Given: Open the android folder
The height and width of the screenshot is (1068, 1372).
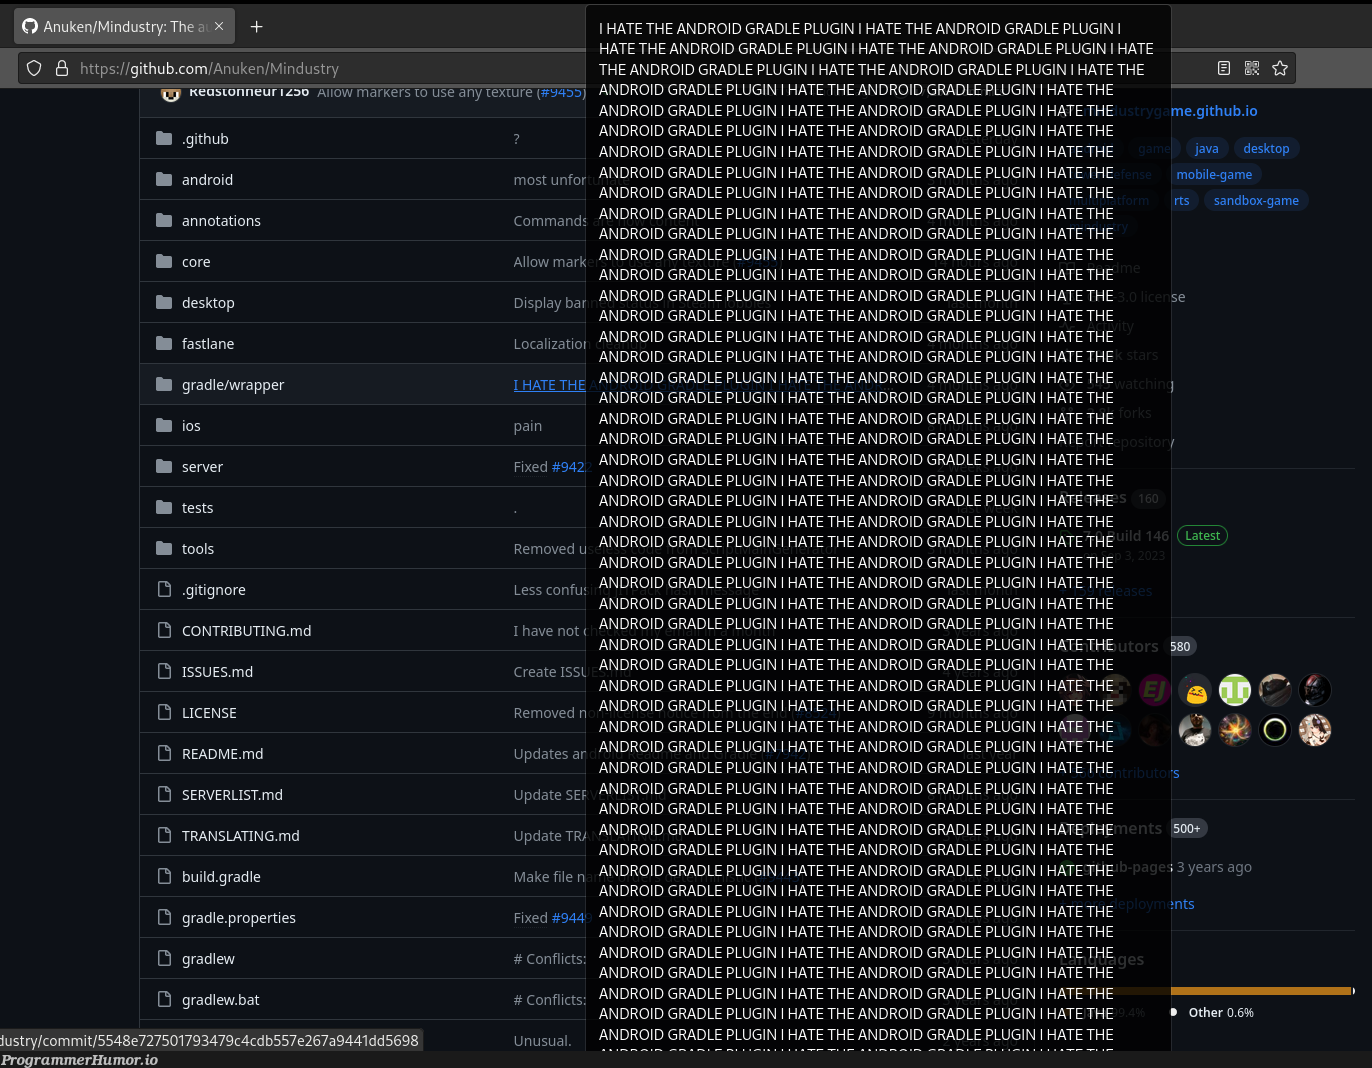Looking at the screenshot, I should pos(207,180).
